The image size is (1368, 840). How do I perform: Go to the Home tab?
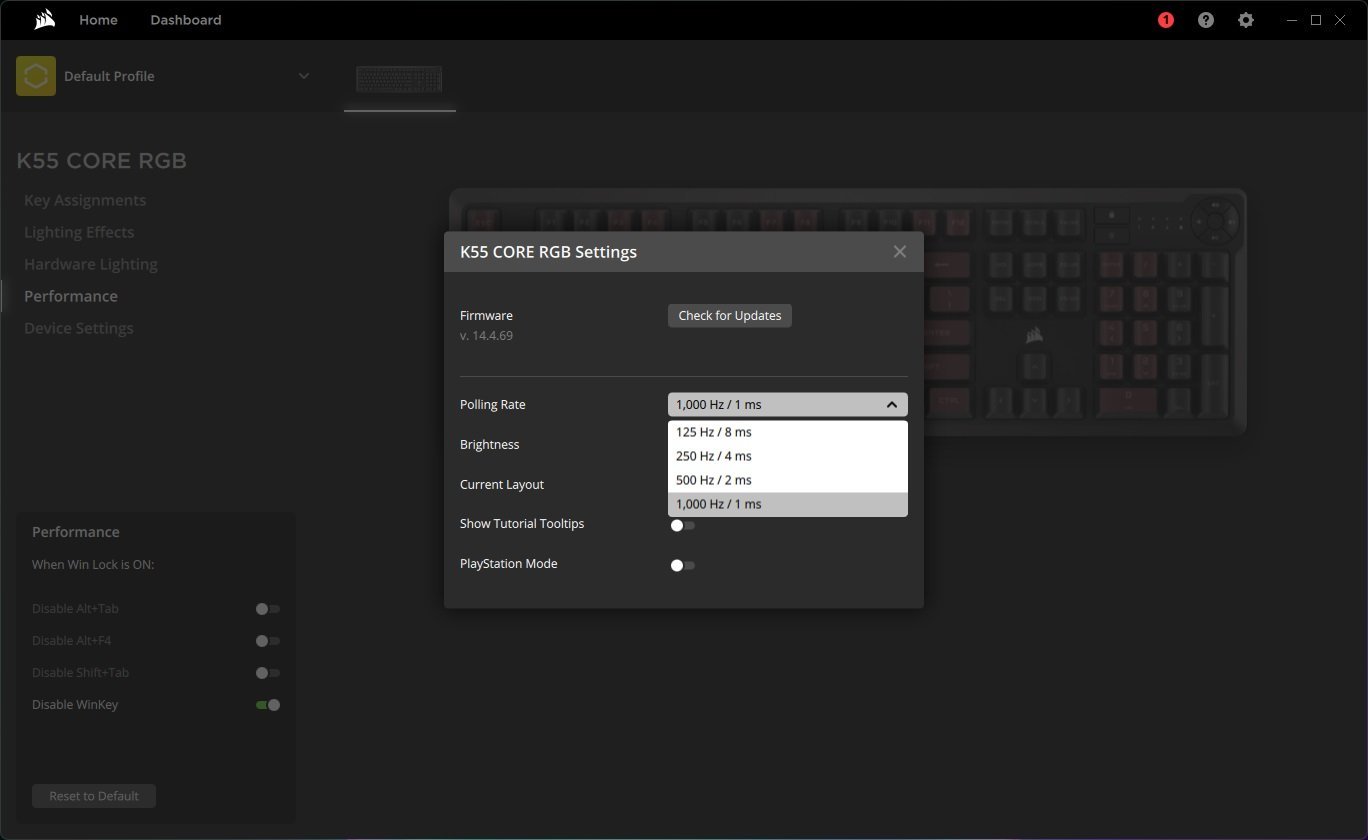(x=98, y=20)
